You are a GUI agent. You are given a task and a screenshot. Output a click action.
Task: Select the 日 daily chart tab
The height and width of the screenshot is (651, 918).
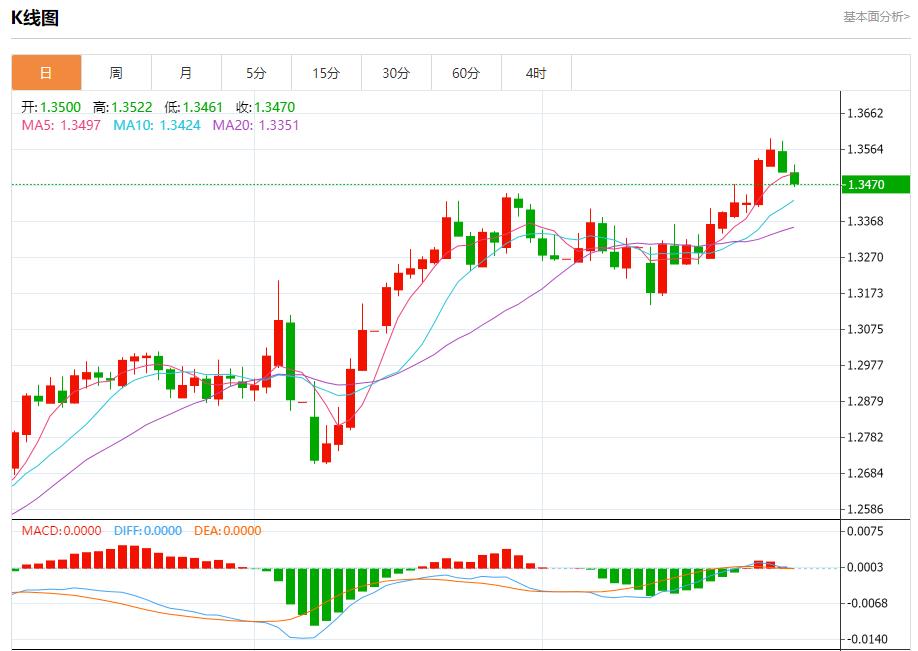coord(46,73)
